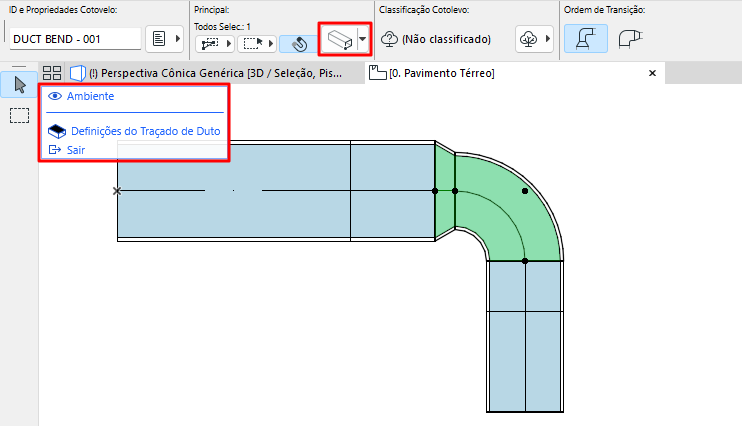Image resolution: width=742 pixels, height=426 pixels.
Task: Expand the marquee selection mode flyout arrow
Action: [271, 44]
